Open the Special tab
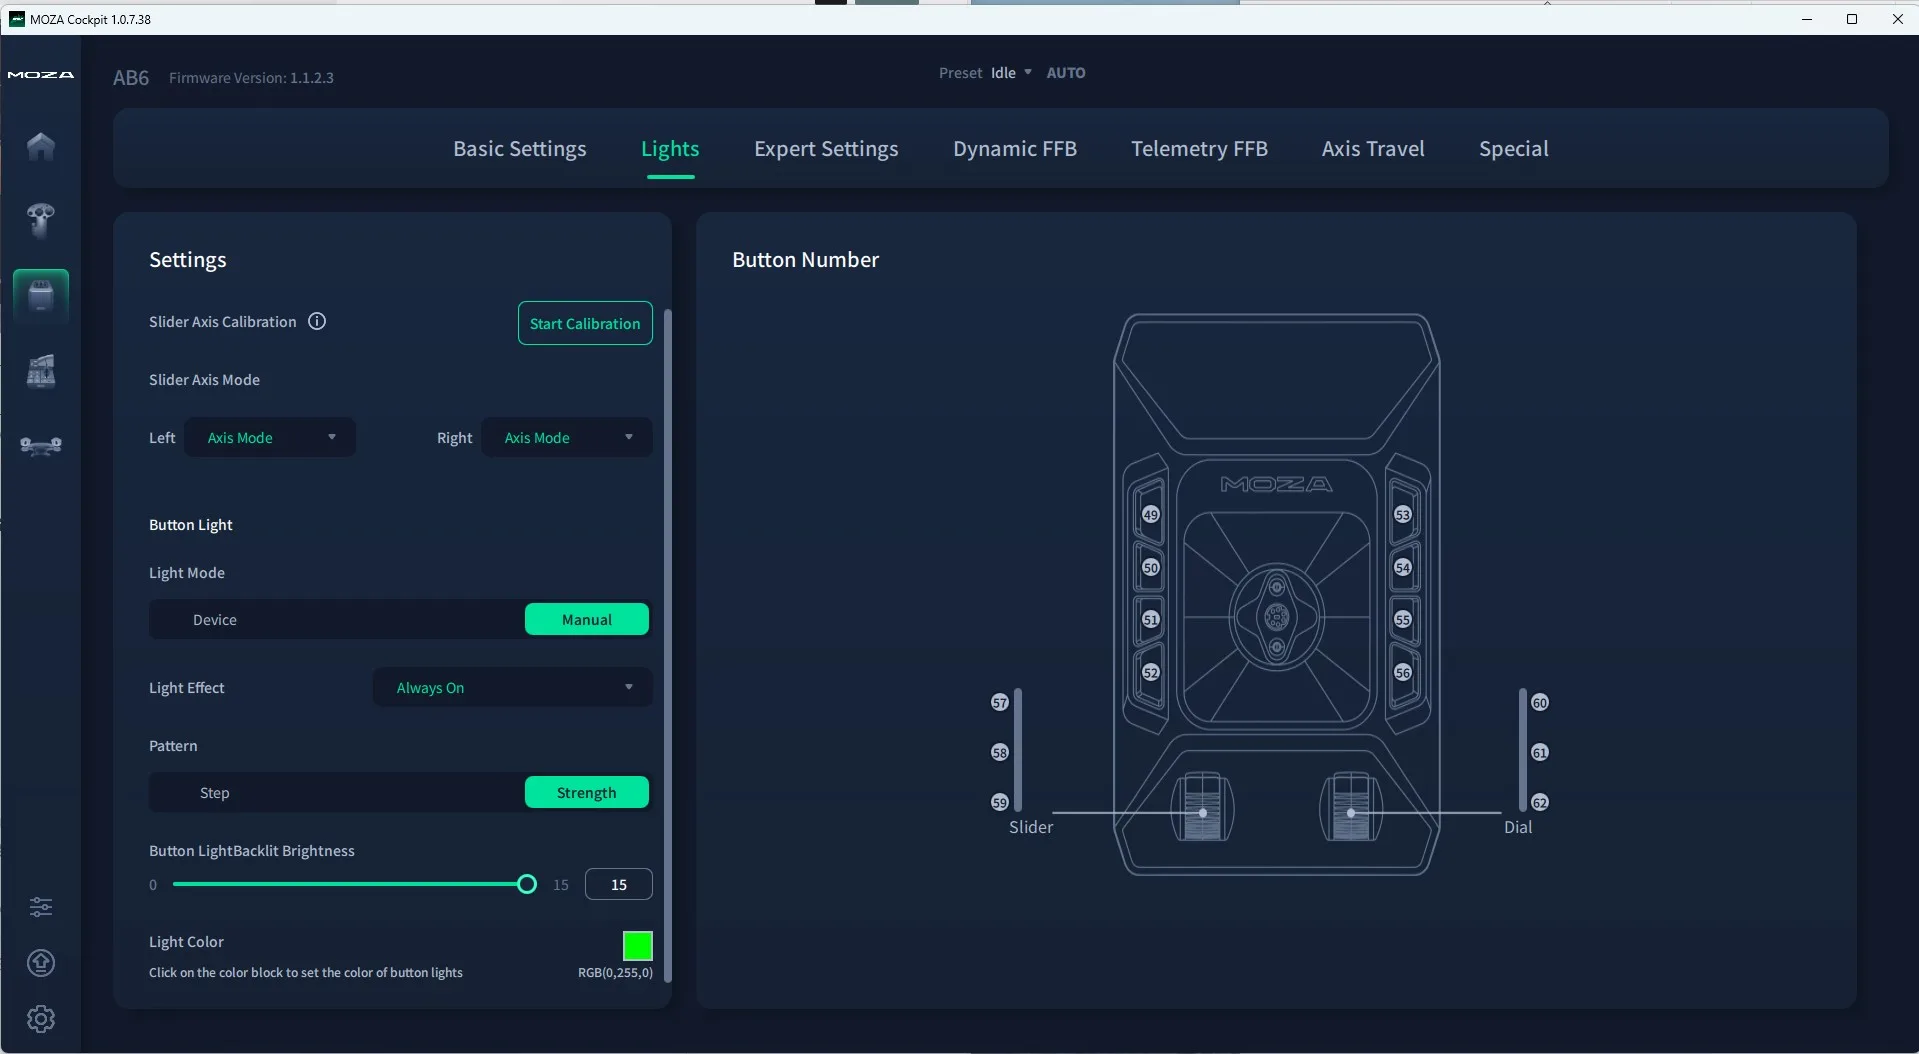The image size is (1919, 1054). coord(1514,149)
